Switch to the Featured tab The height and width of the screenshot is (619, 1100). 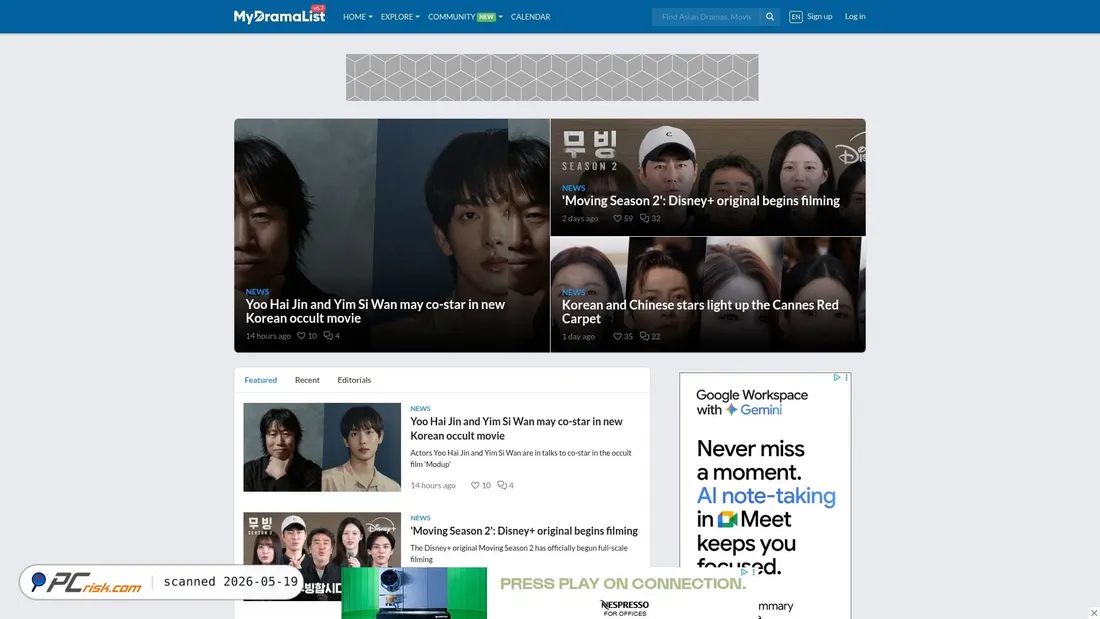(260, 380)
